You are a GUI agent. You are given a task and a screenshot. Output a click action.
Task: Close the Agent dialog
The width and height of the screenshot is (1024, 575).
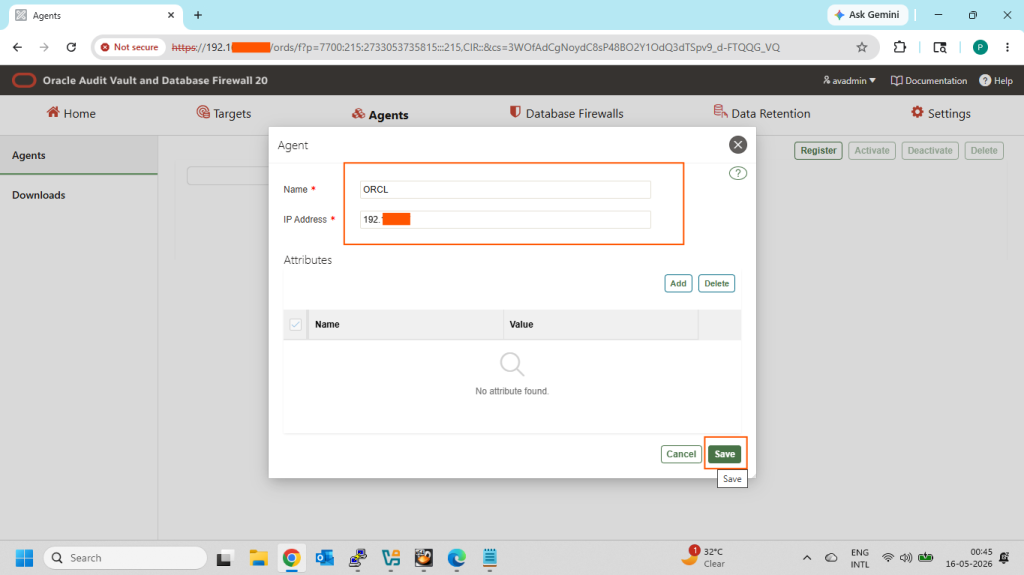click(x=738, y=145)
